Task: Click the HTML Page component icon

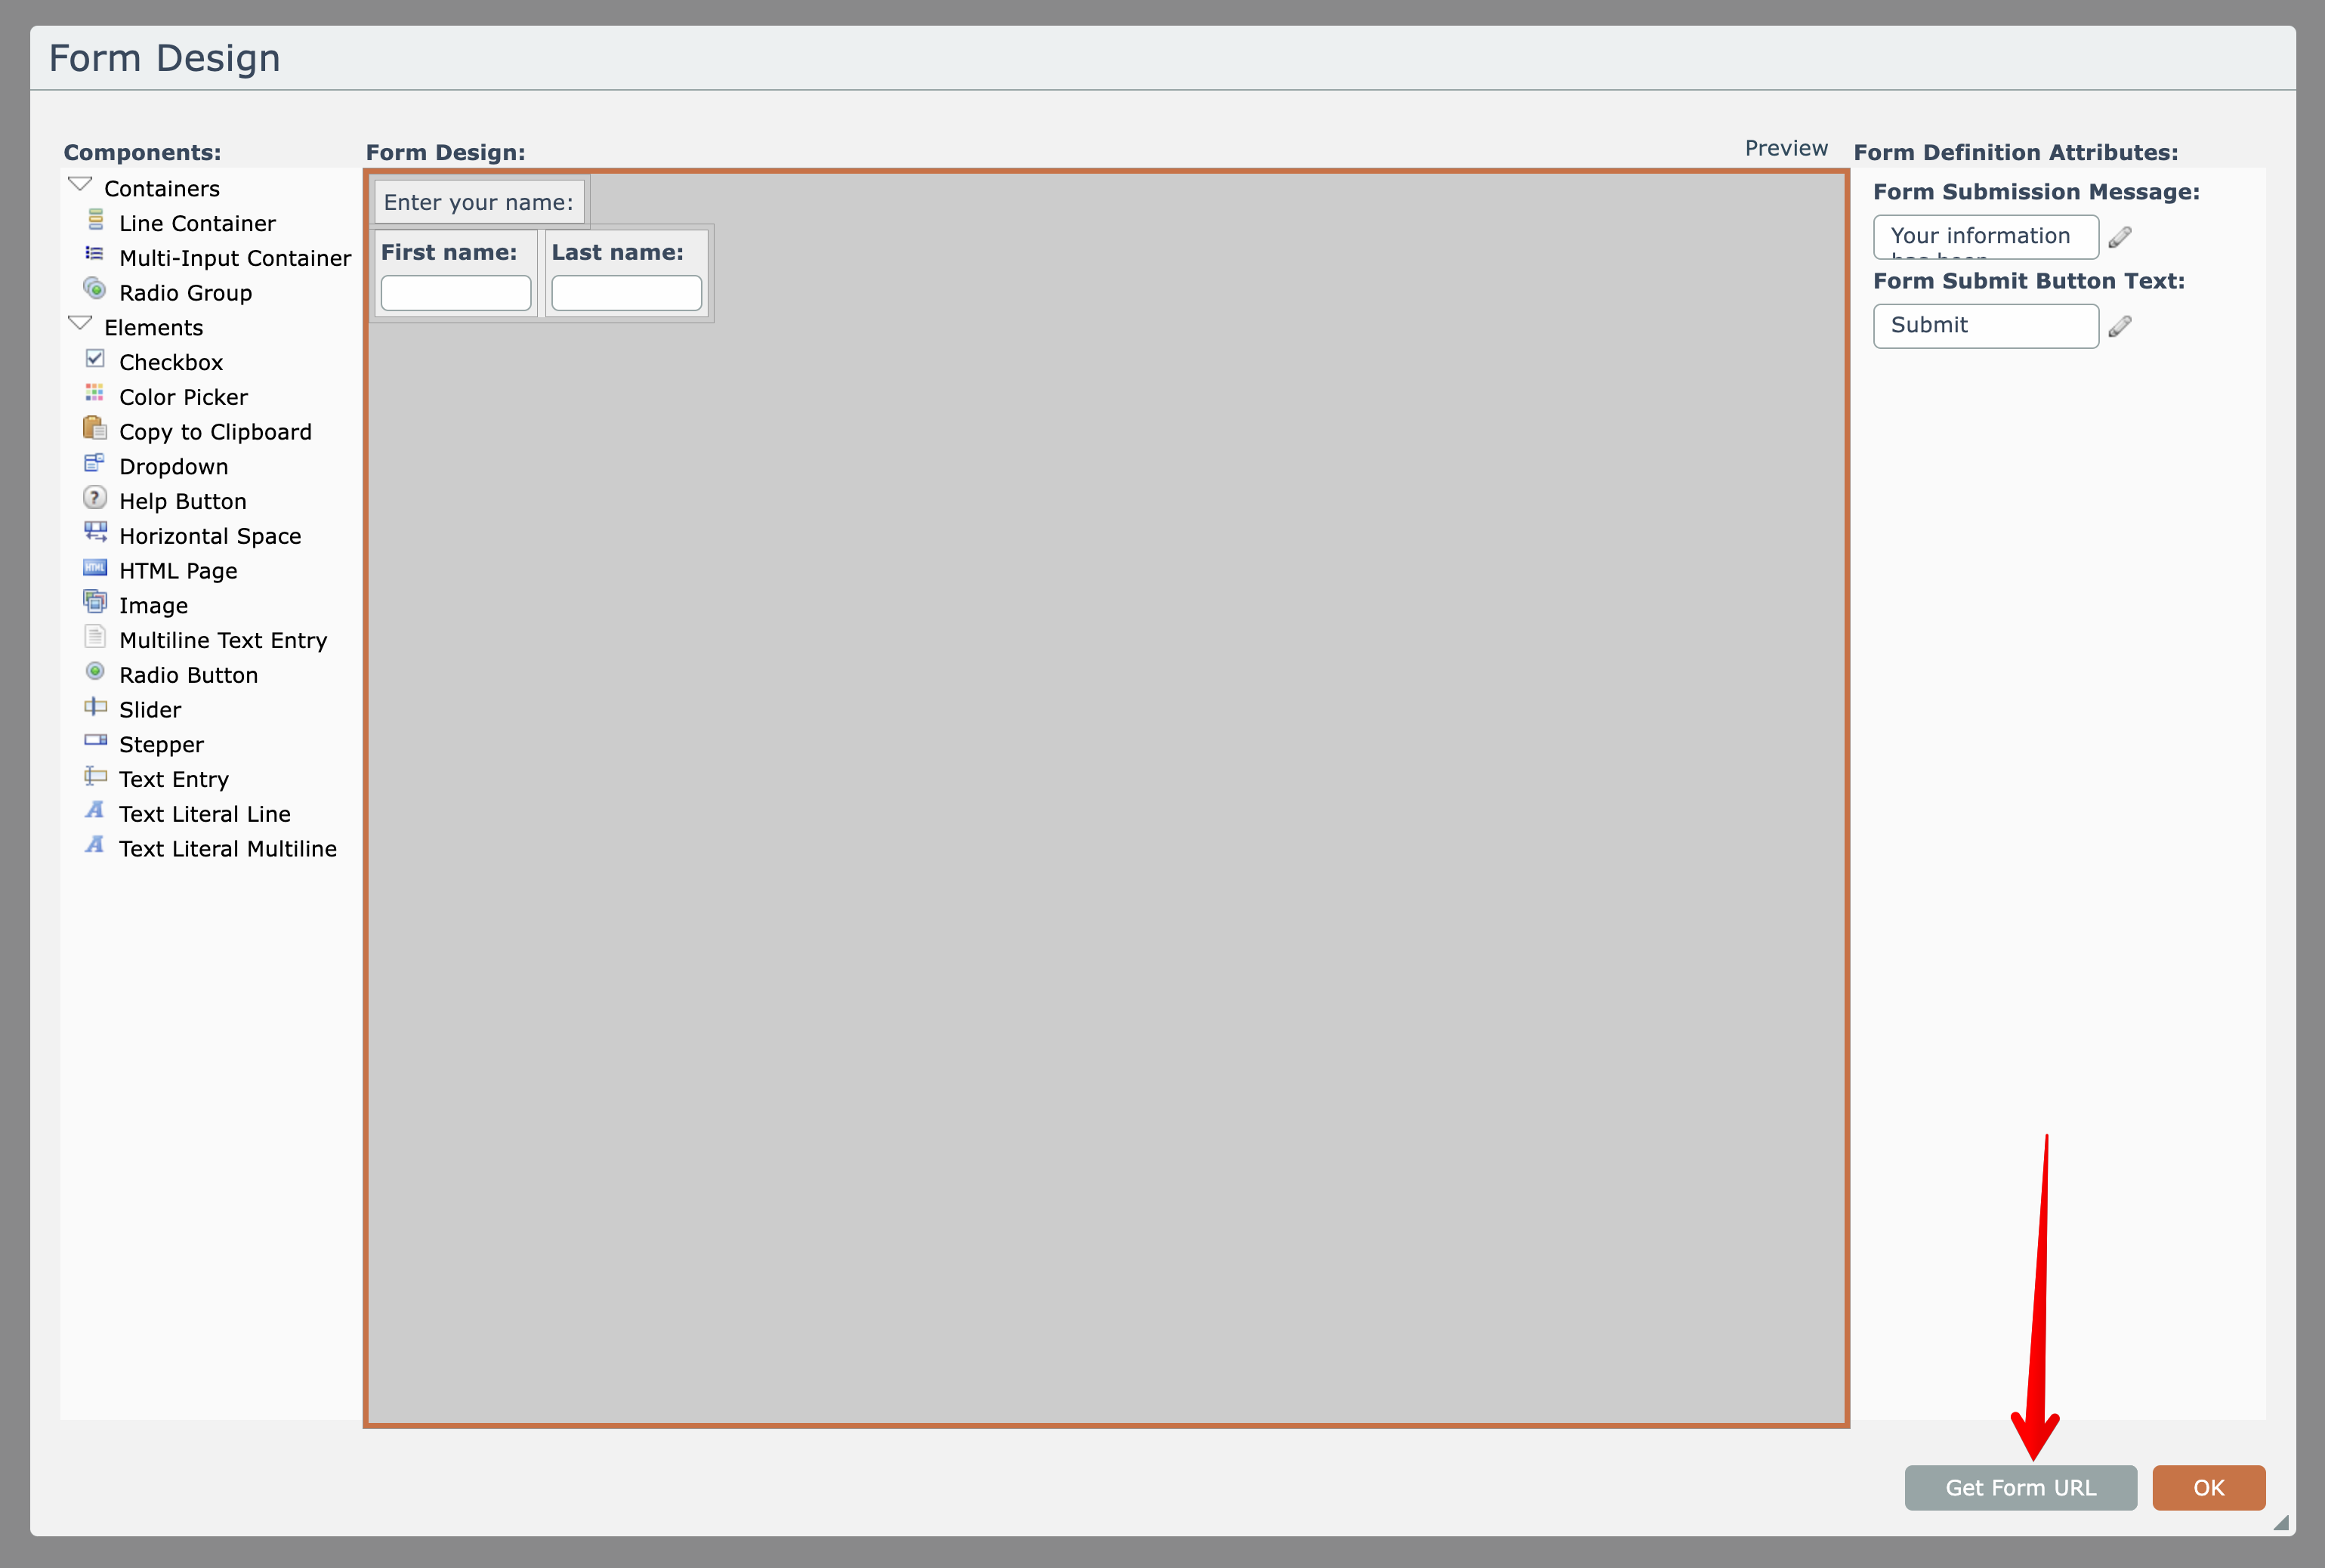Action: click(x=95, y=567)
